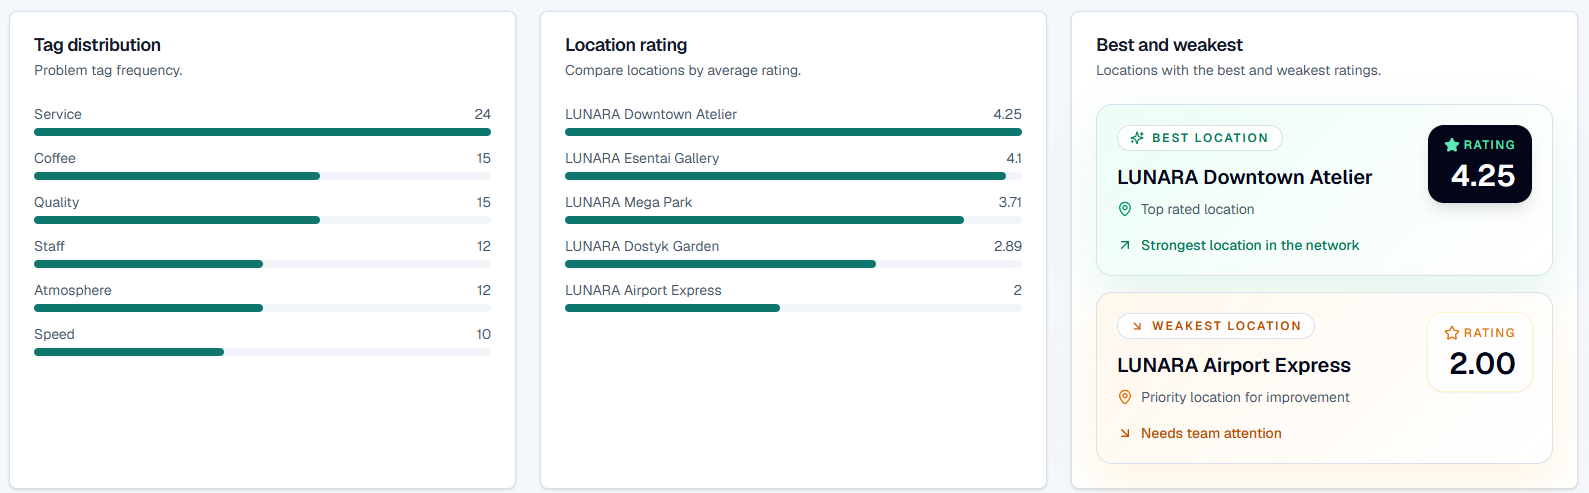Click LUNARA Mega Park row label
Screen dimensions: 1589x493
(629, 202)
